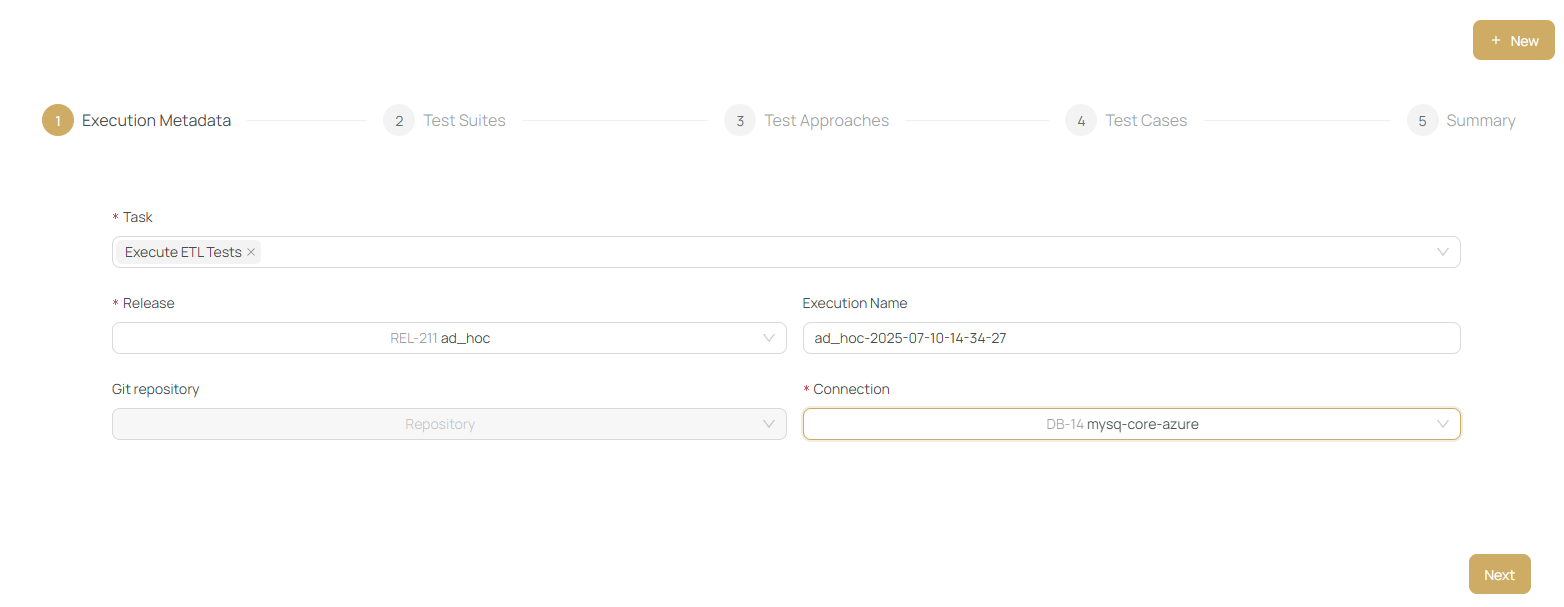The width and height of the screenshot is (1564, 607).
Task: Click the step 1 number circle
Action: (58, 121)
